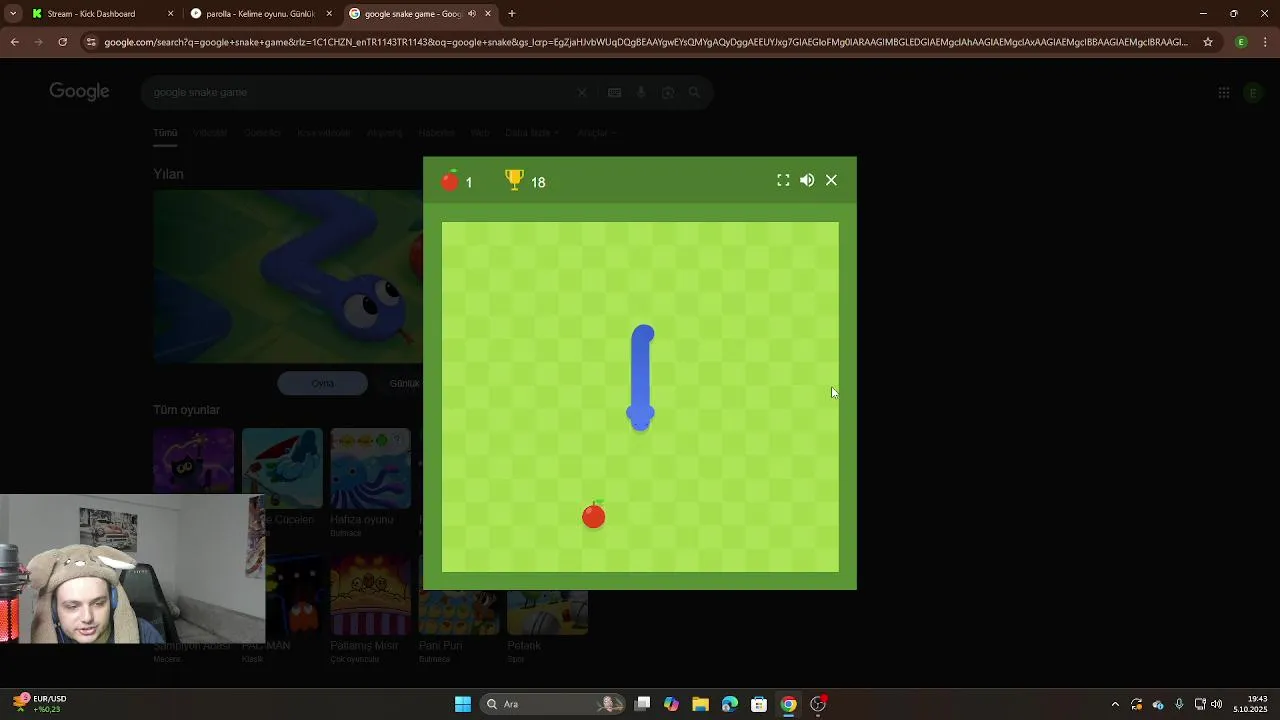
Task: Open Chrome profile avatar
Action: coord(1241,42)
